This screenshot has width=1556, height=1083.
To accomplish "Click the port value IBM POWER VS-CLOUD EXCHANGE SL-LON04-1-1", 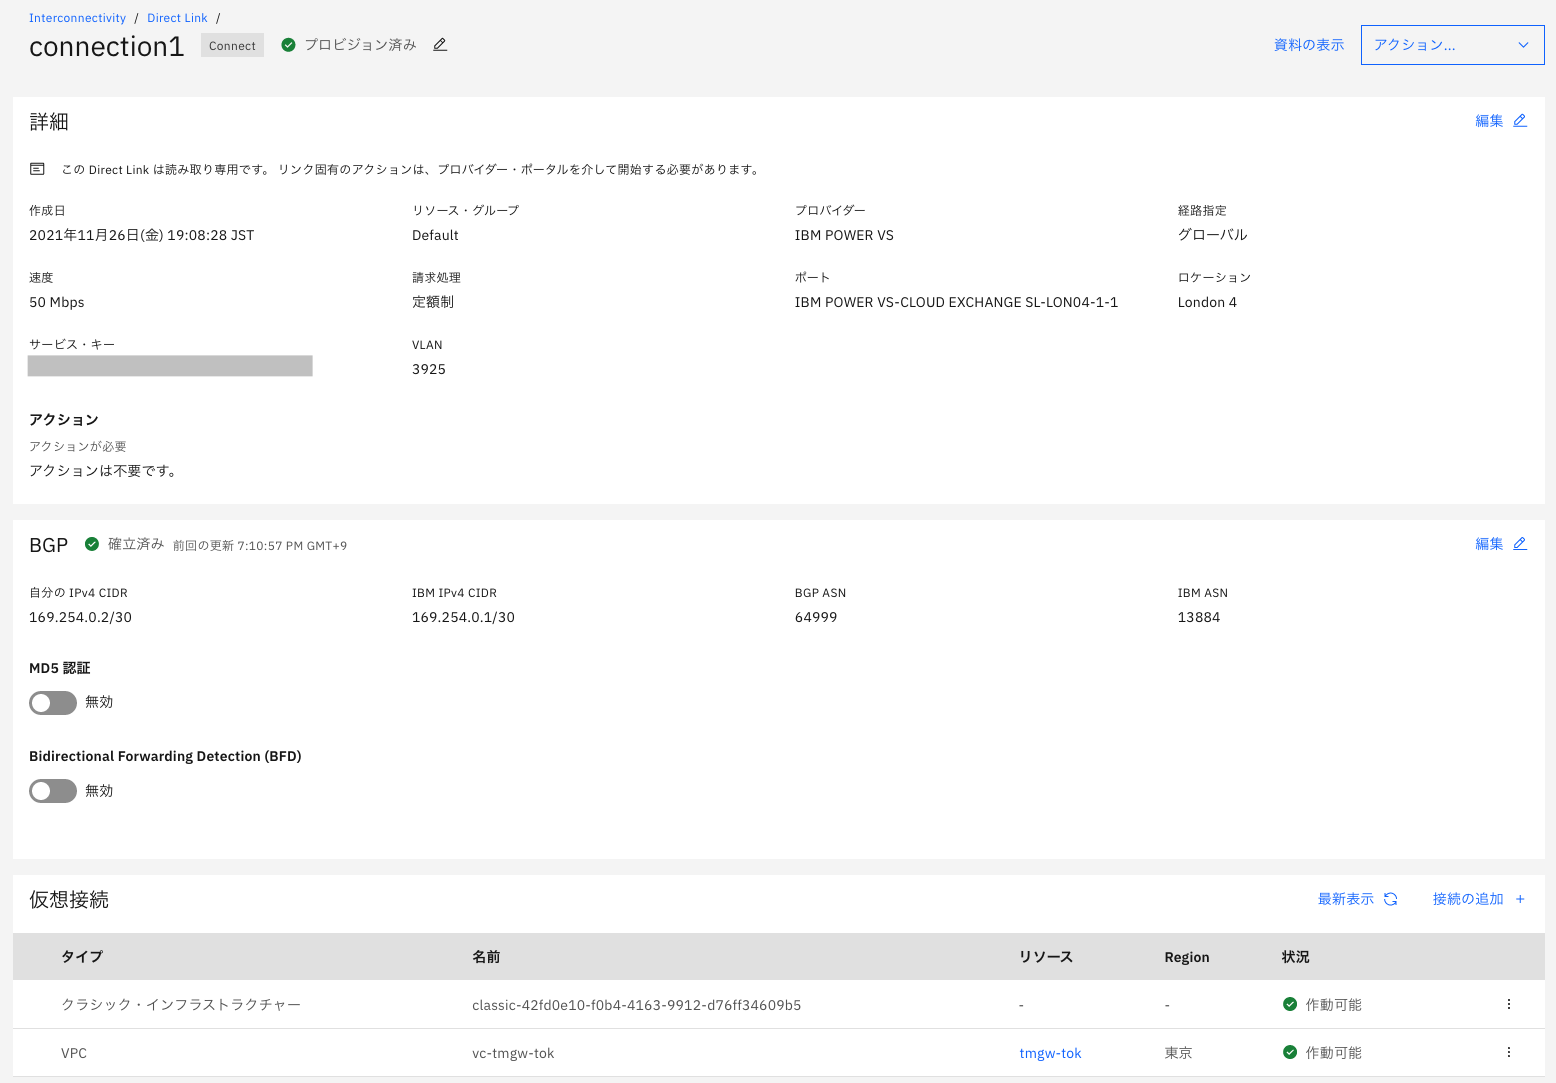I will [x=956, y=302].
